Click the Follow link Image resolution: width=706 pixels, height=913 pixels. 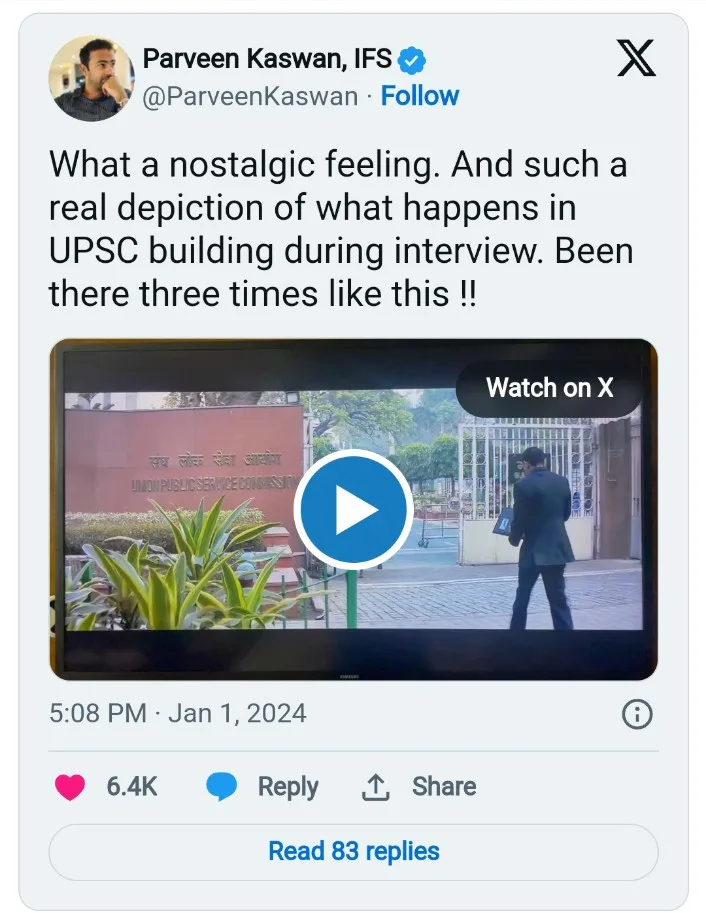coord(420,96)
